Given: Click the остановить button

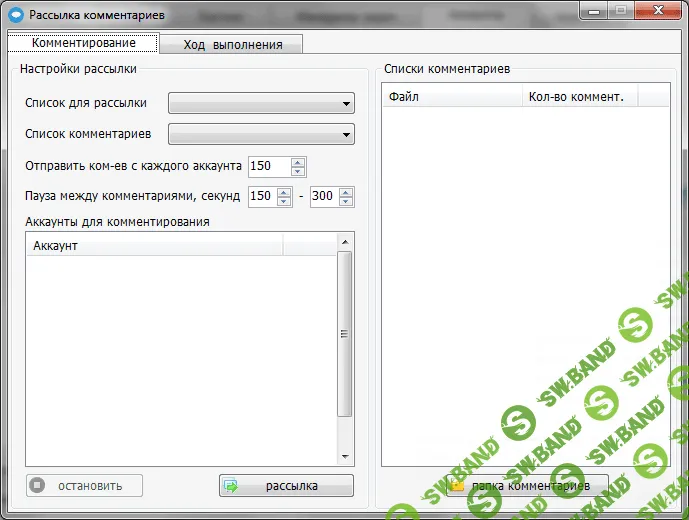Looking at the screenshot, I should point(84,486).
